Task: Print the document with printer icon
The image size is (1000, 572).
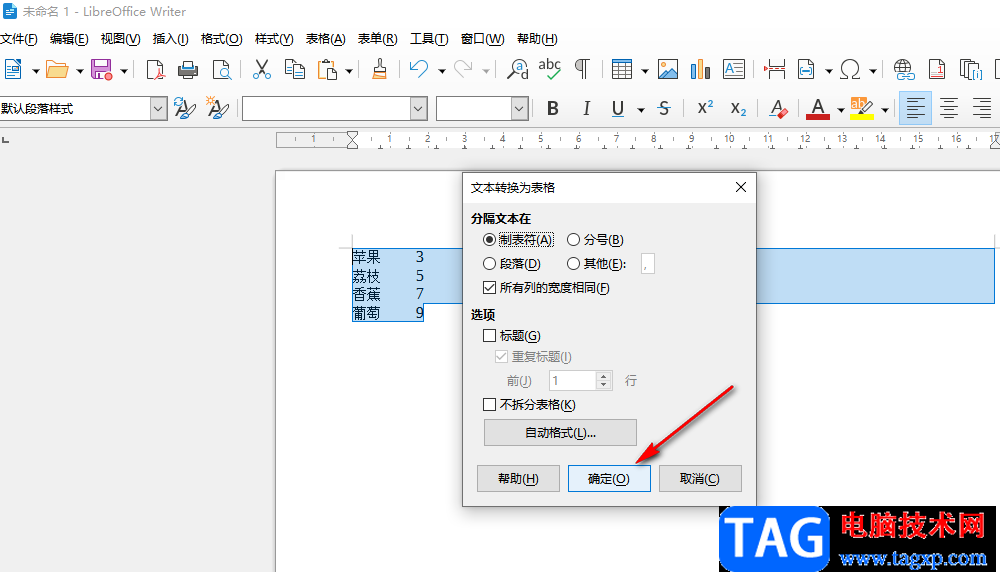Action: click(188, 70)
